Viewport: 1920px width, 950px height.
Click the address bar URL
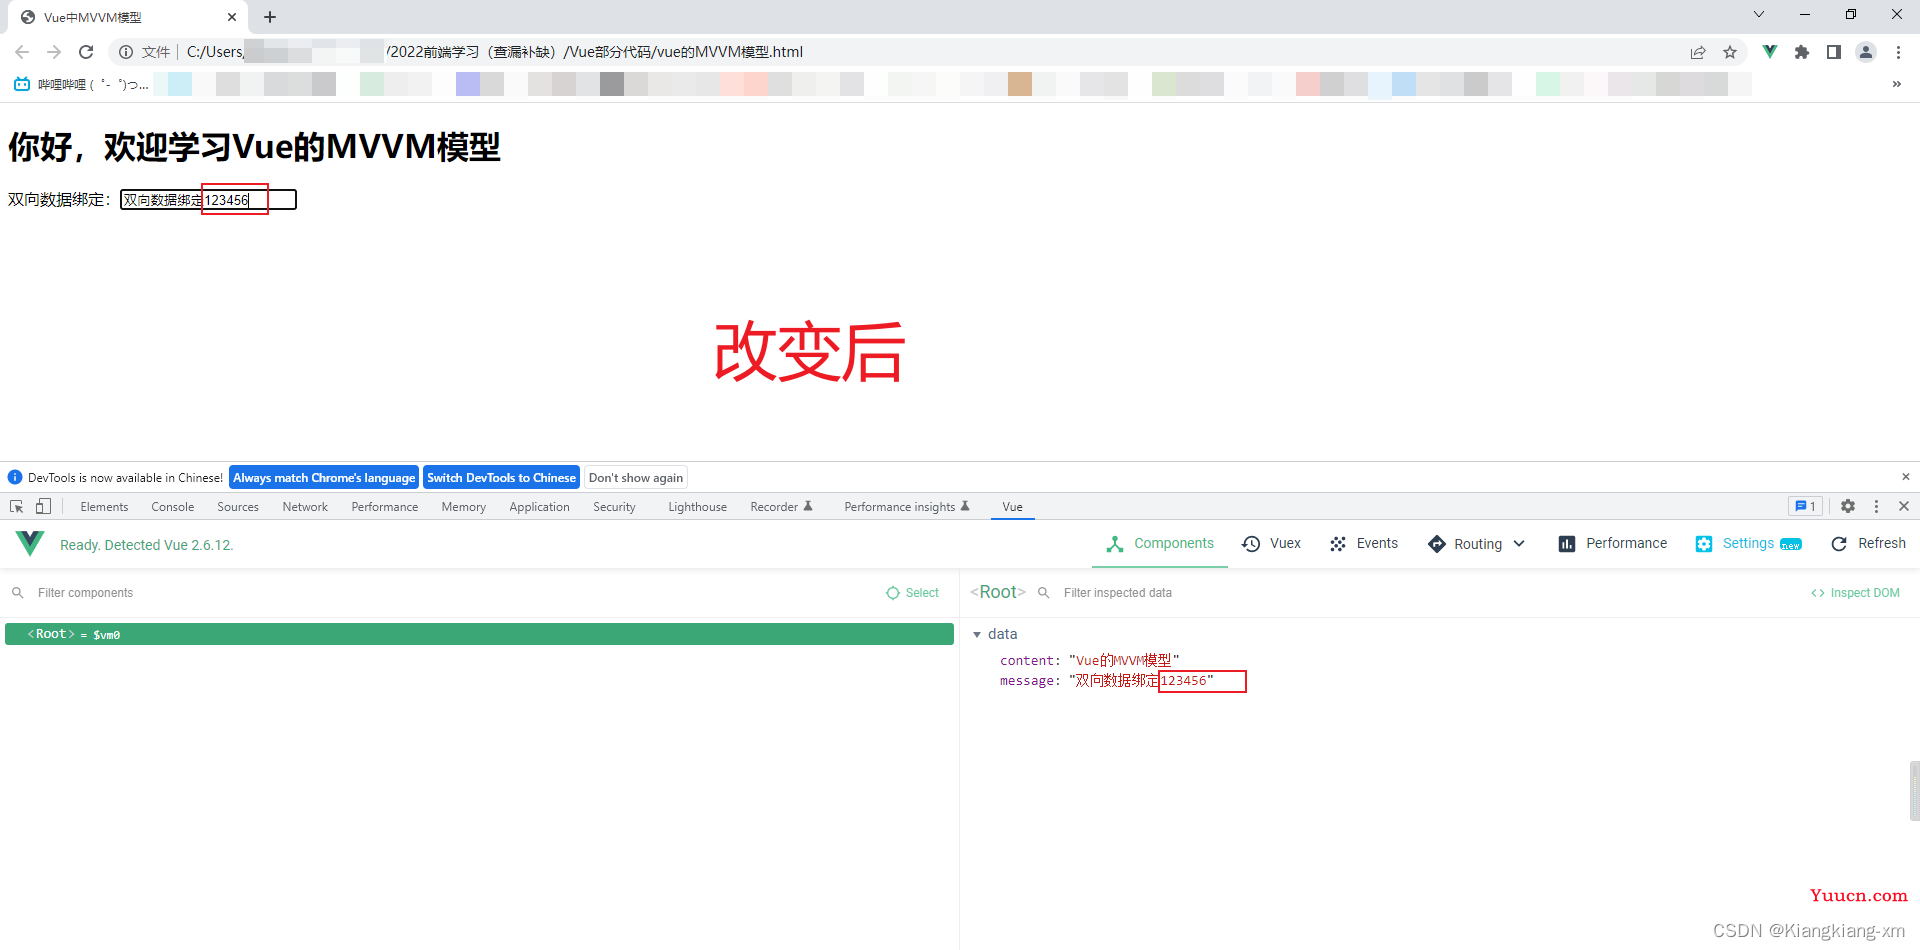[495, 52]
